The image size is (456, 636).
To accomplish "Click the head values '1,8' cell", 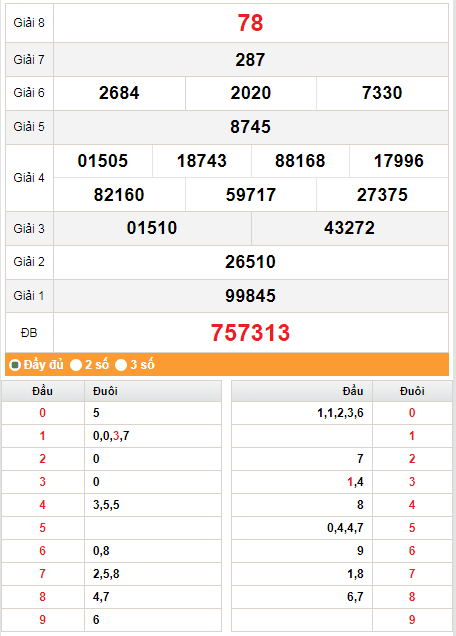I will 302,574.
